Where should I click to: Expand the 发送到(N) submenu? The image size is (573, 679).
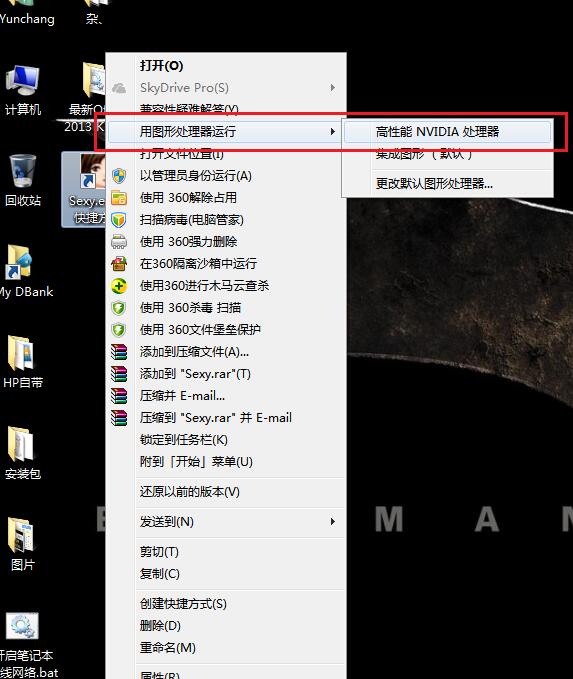coord(226,521)
